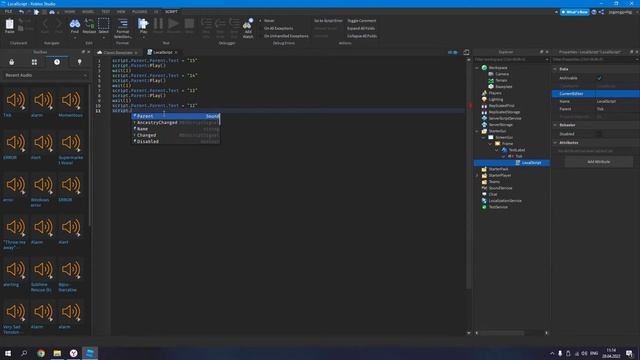The width and height of the screenshot is (640, 360).
Task: Switch to the LocalScript editor tab
Action: pos(162,52)
